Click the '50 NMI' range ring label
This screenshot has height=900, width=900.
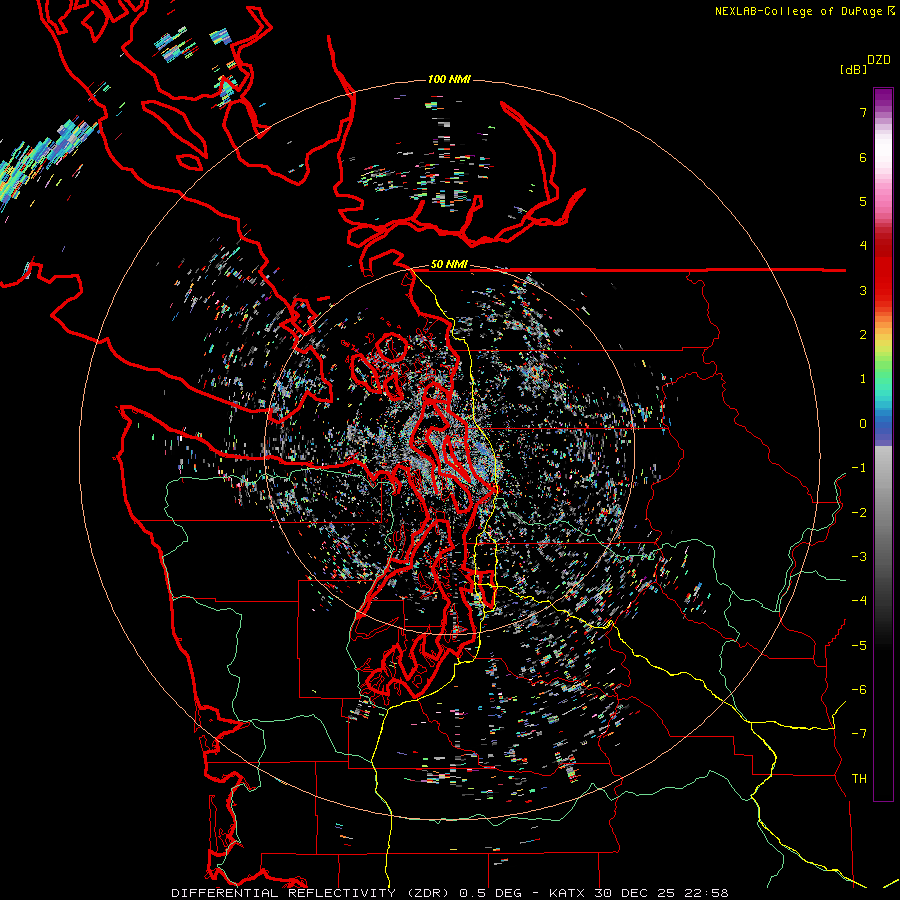pos(449,264)
